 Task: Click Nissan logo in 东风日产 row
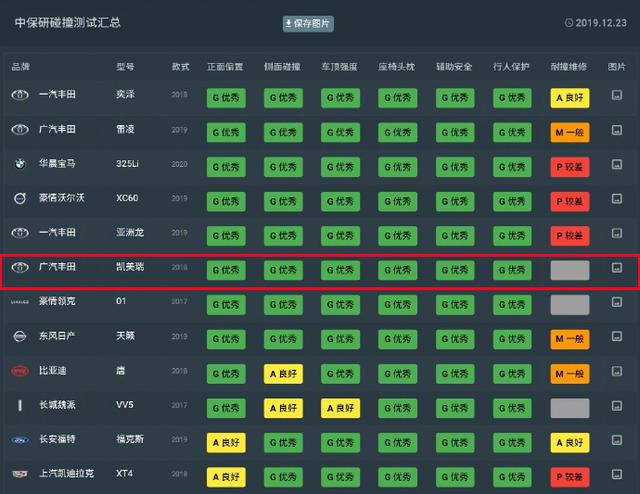click(x=20, y=336)
